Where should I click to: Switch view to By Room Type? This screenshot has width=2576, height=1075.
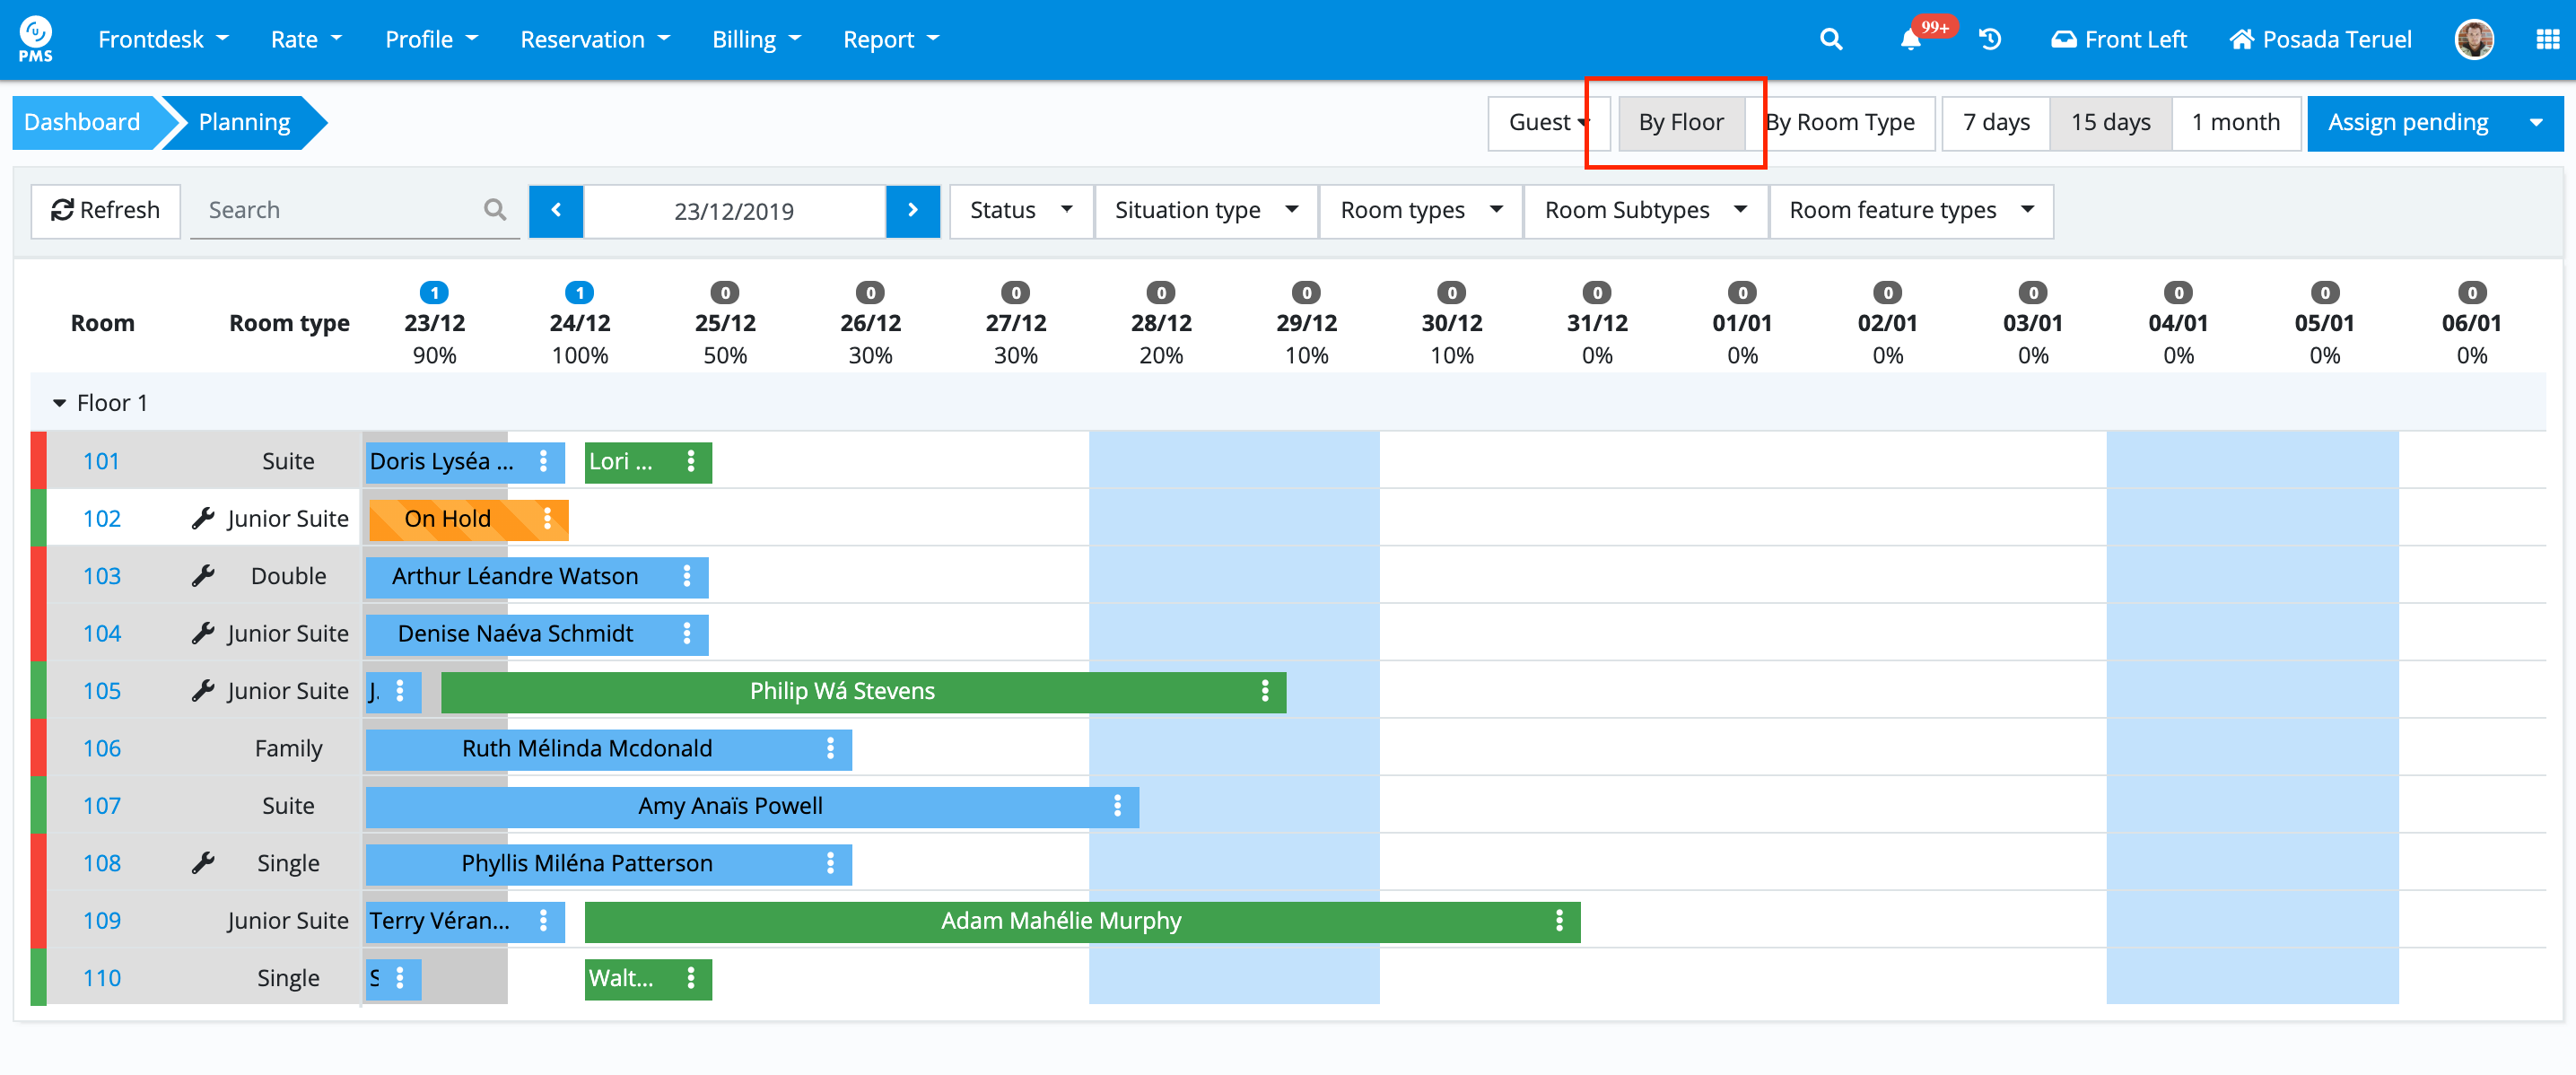[1840, 123]
